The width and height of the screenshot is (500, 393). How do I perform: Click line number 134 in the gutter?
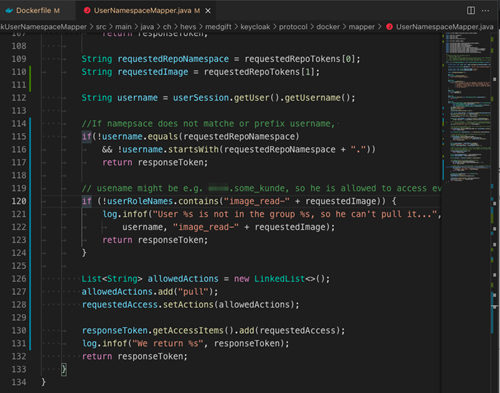pos(19,382)
